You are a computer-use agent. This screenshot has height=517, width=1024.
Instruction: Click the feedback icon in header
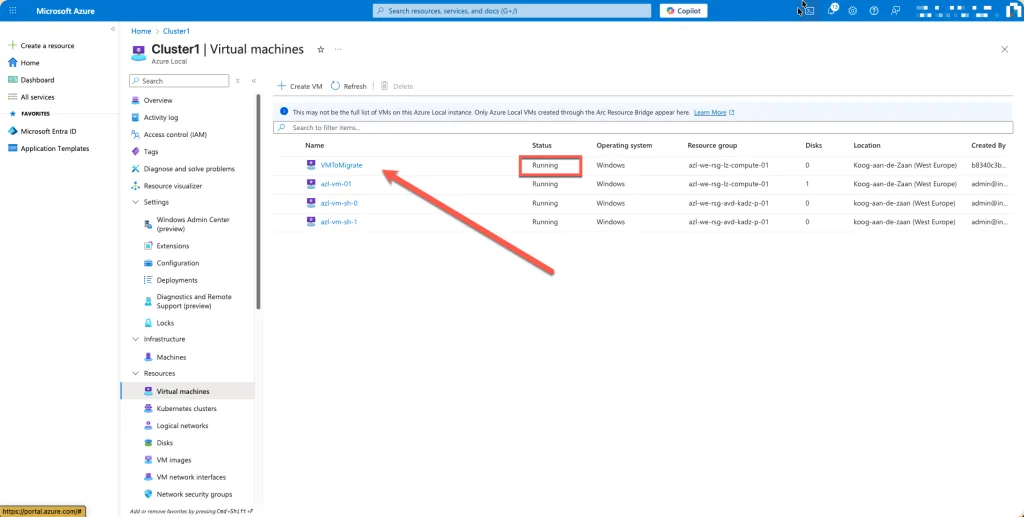(896, 10)
